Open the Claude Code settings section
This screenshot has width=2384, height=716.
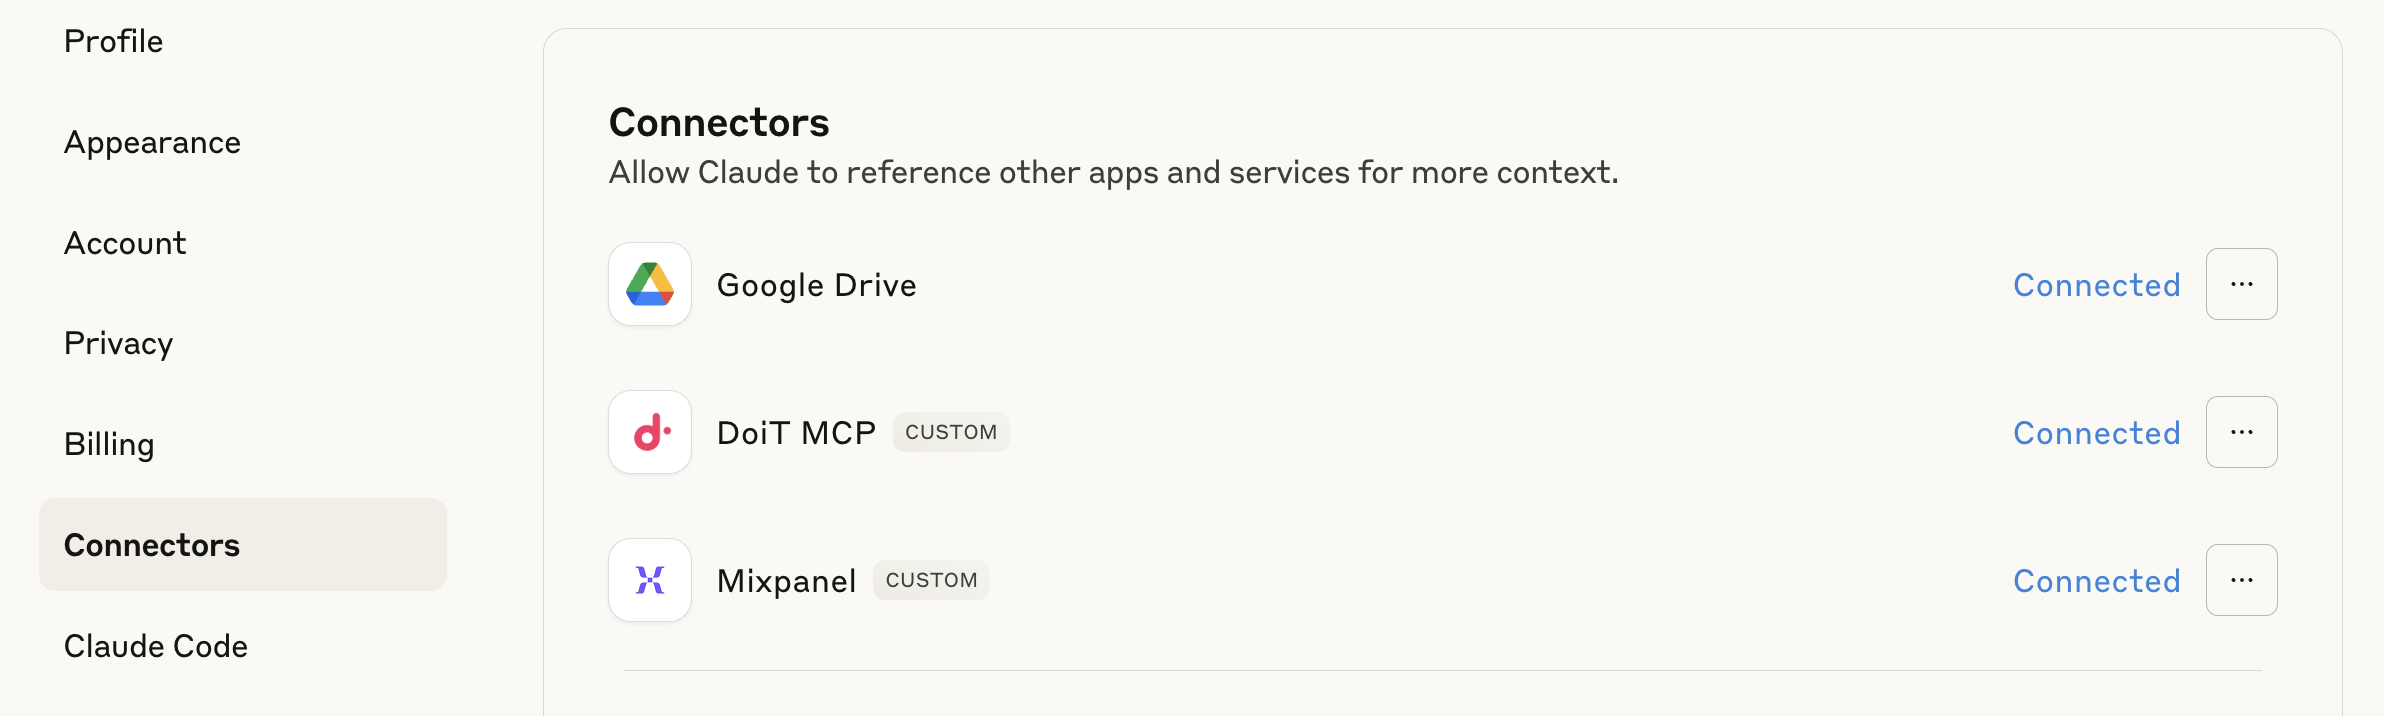coord(156,646)
